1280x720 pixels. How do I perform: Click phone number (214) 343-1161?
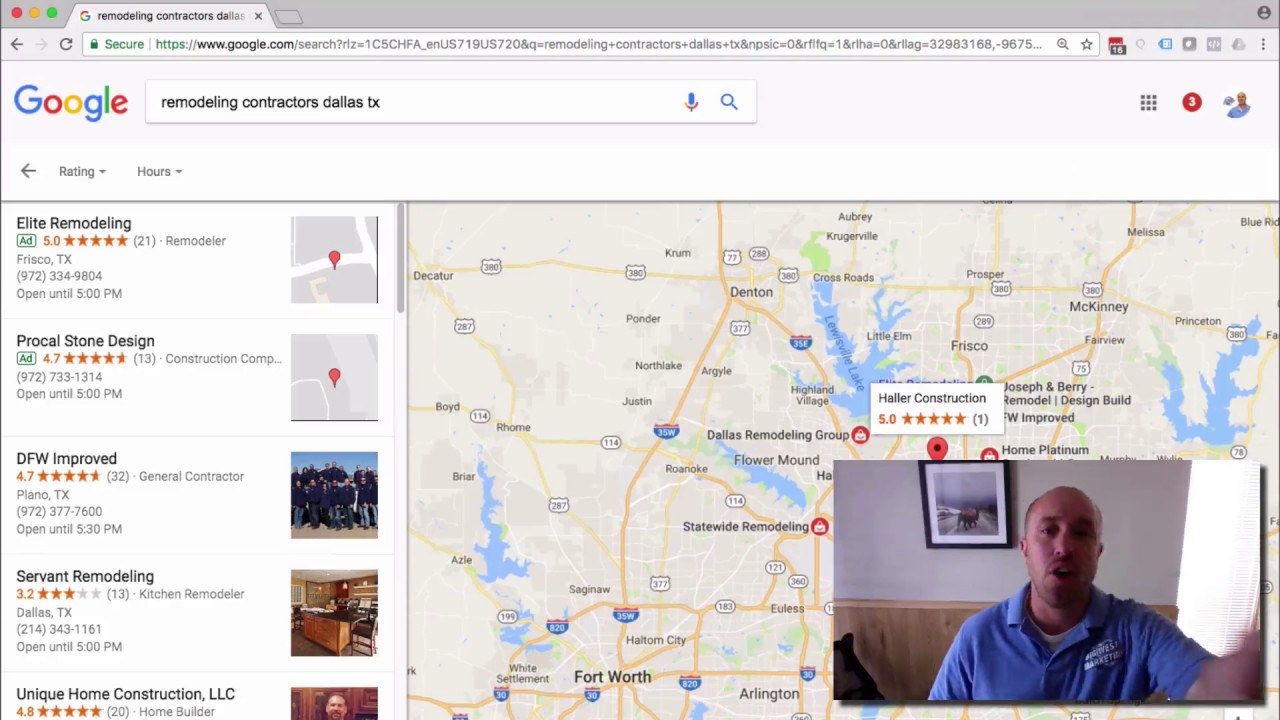(x=59, y=629)
